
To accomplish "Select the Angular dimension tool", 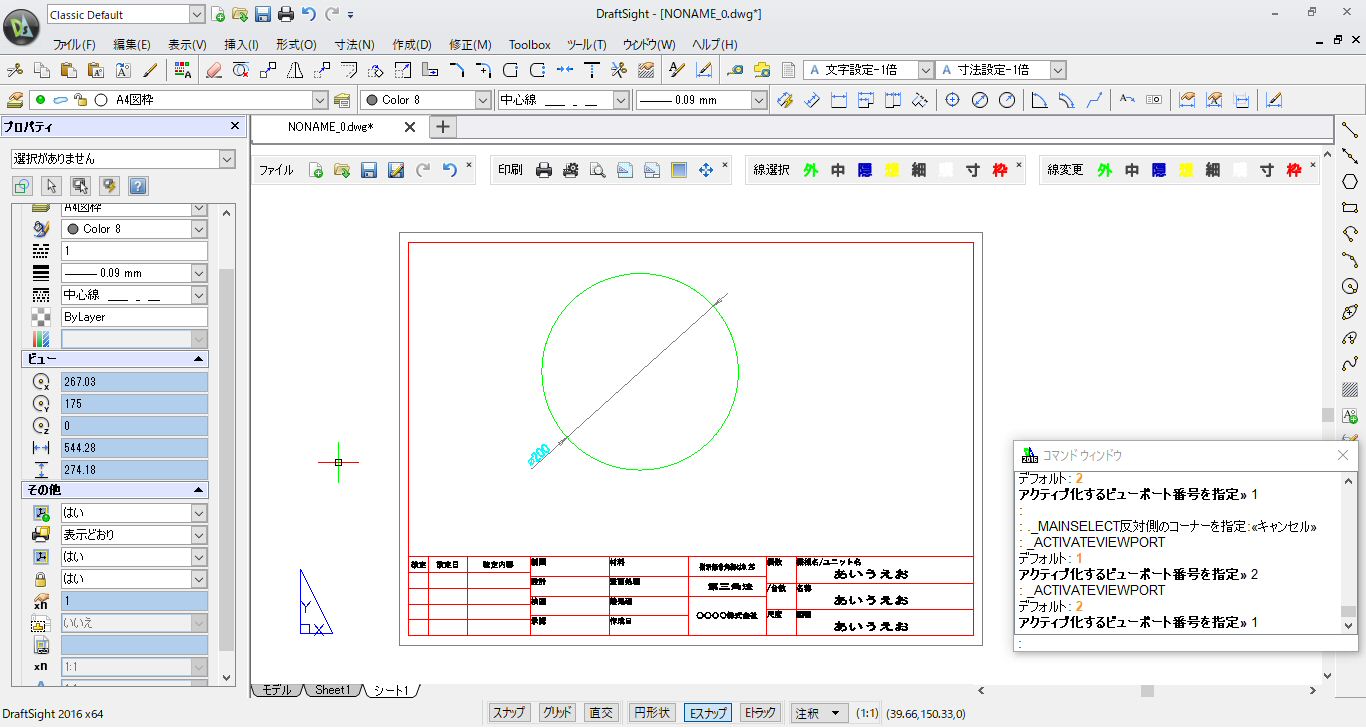I will (1039, 100).
